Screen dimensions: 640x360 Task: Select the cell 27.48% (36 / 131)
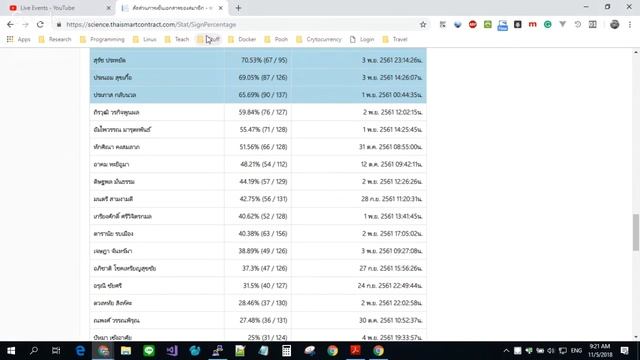tap(258, 320)
